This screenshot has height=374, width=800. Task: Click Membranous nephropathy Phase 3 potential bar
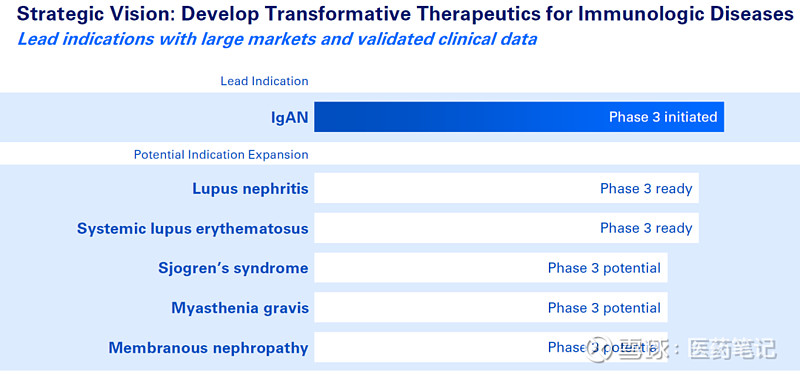pyautogui.click(x=491, y=347)
